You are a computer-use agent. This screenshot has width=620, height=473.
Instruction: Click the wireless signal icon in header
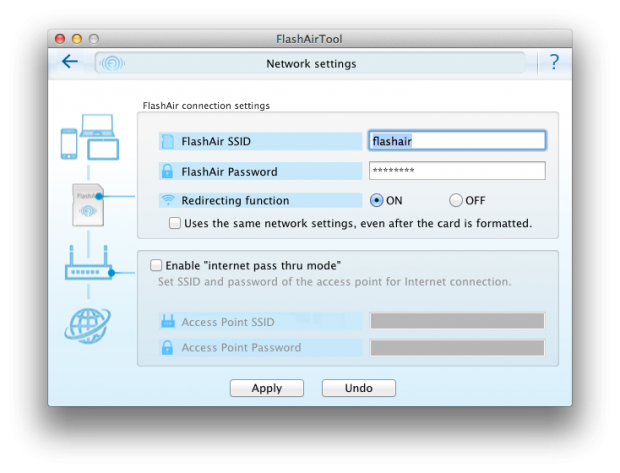click(112, 63)
